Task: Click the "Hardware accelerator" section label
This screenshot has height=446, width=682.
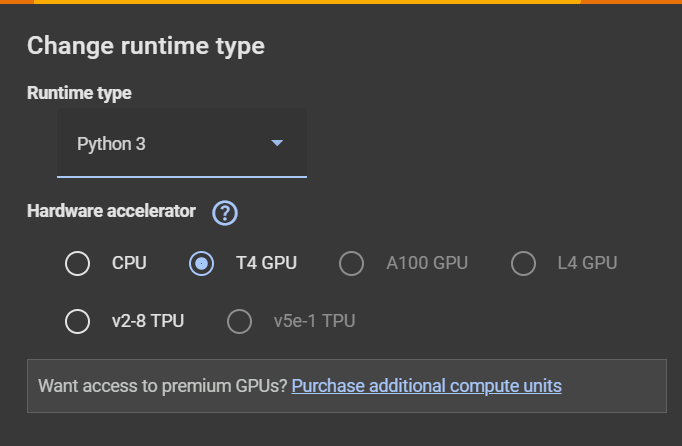Action: pos(112,211)
